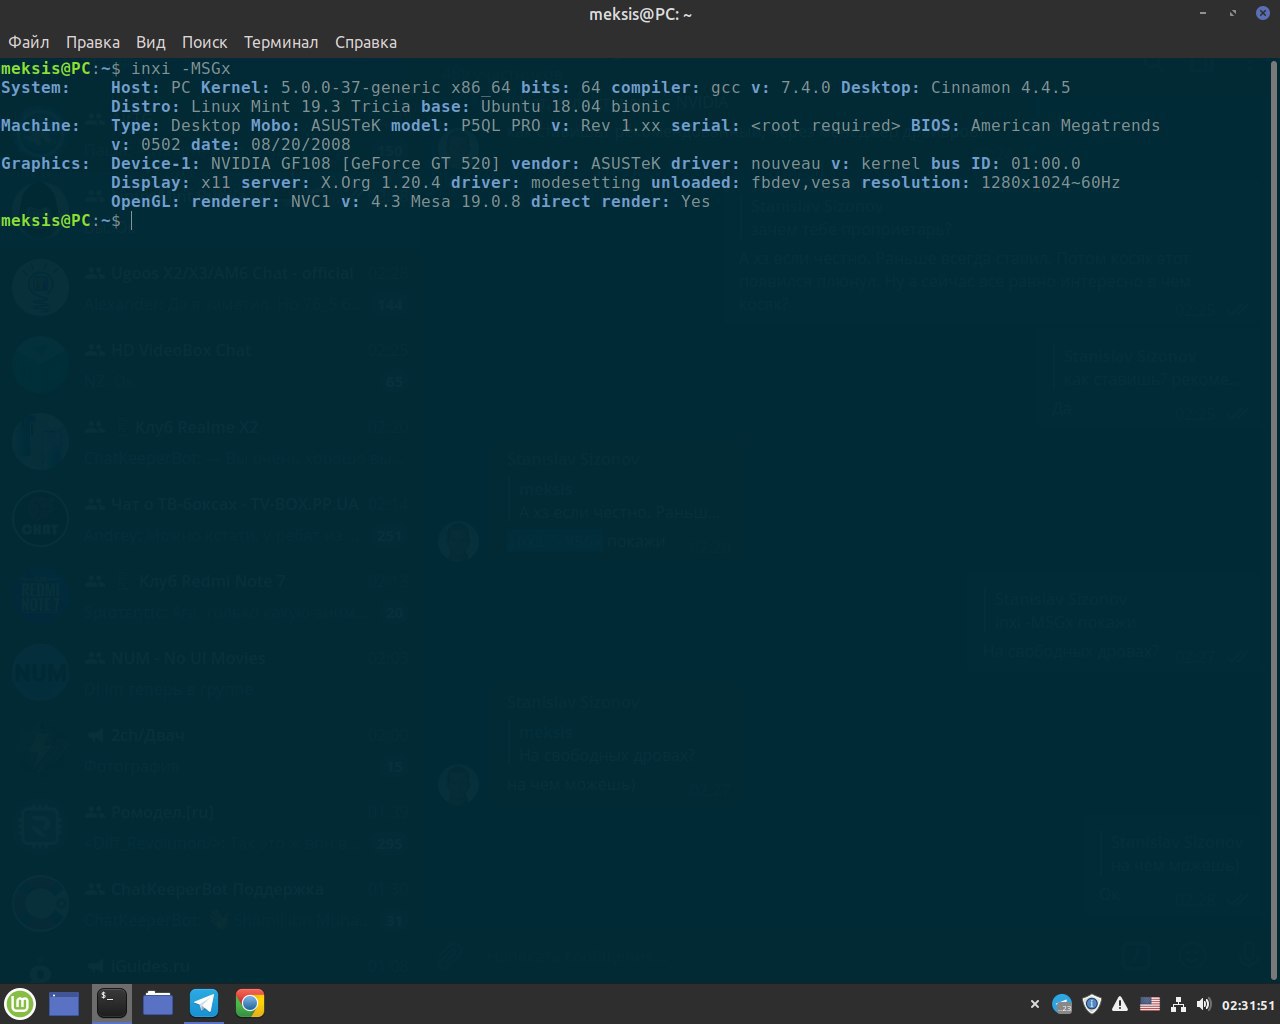Click the text 'Mesa 19.0.8'
Viewport: 1280px width, 1024px height.
[466, 201]
